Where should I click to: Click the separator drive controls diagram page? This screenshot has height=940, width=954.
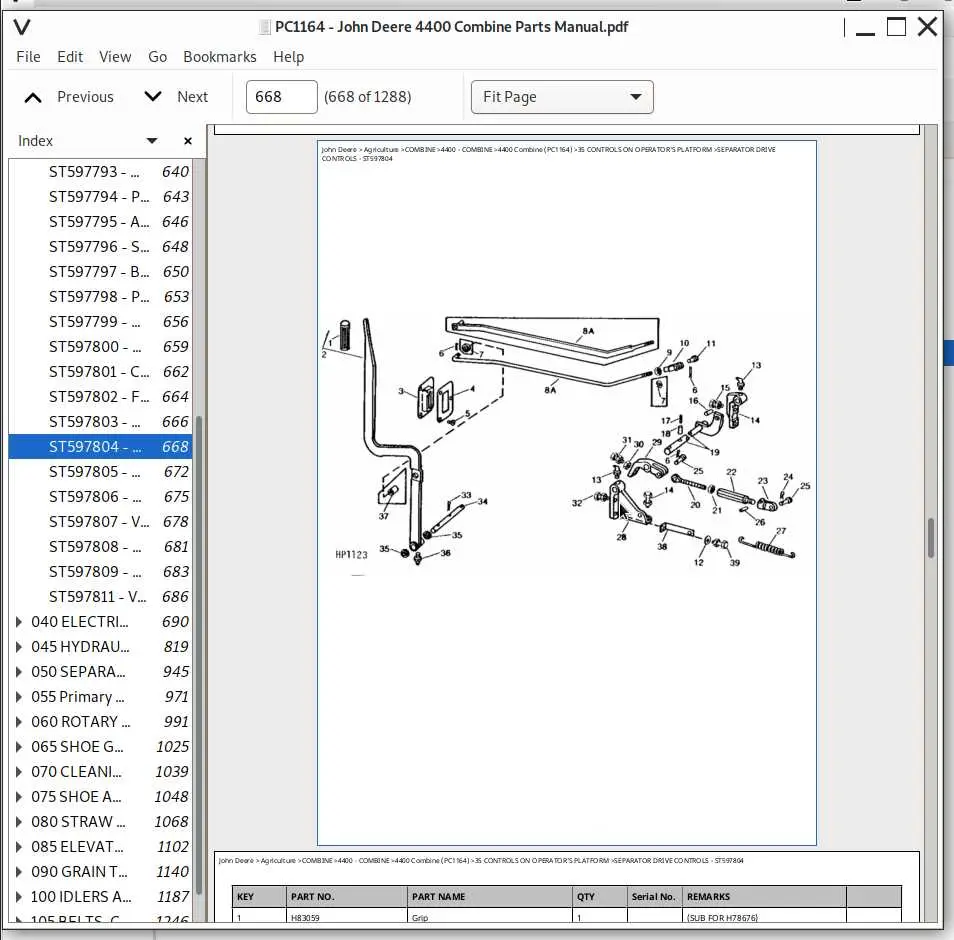566,493
